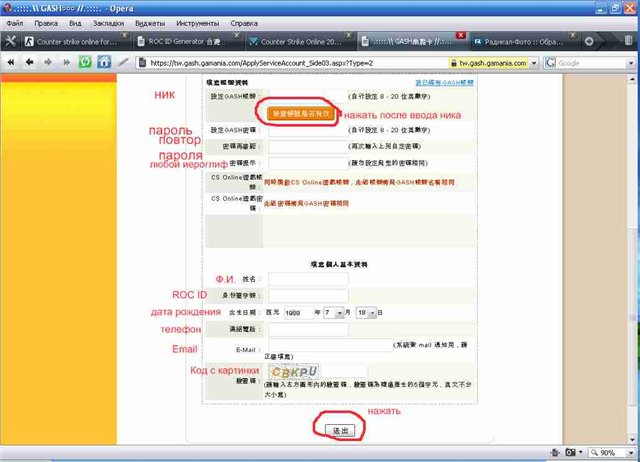The image size is (640, 462).
Task: Click the Google search engine icon
Action: (550, 62)
